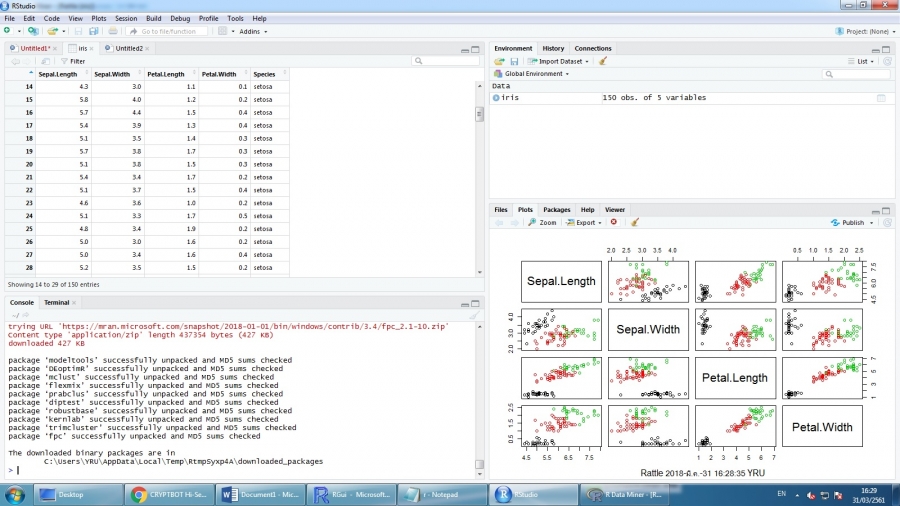The width and height of the screenshot is (900, 506).
Task: Click the Zoom plot button
Action: tap(542, 223)
